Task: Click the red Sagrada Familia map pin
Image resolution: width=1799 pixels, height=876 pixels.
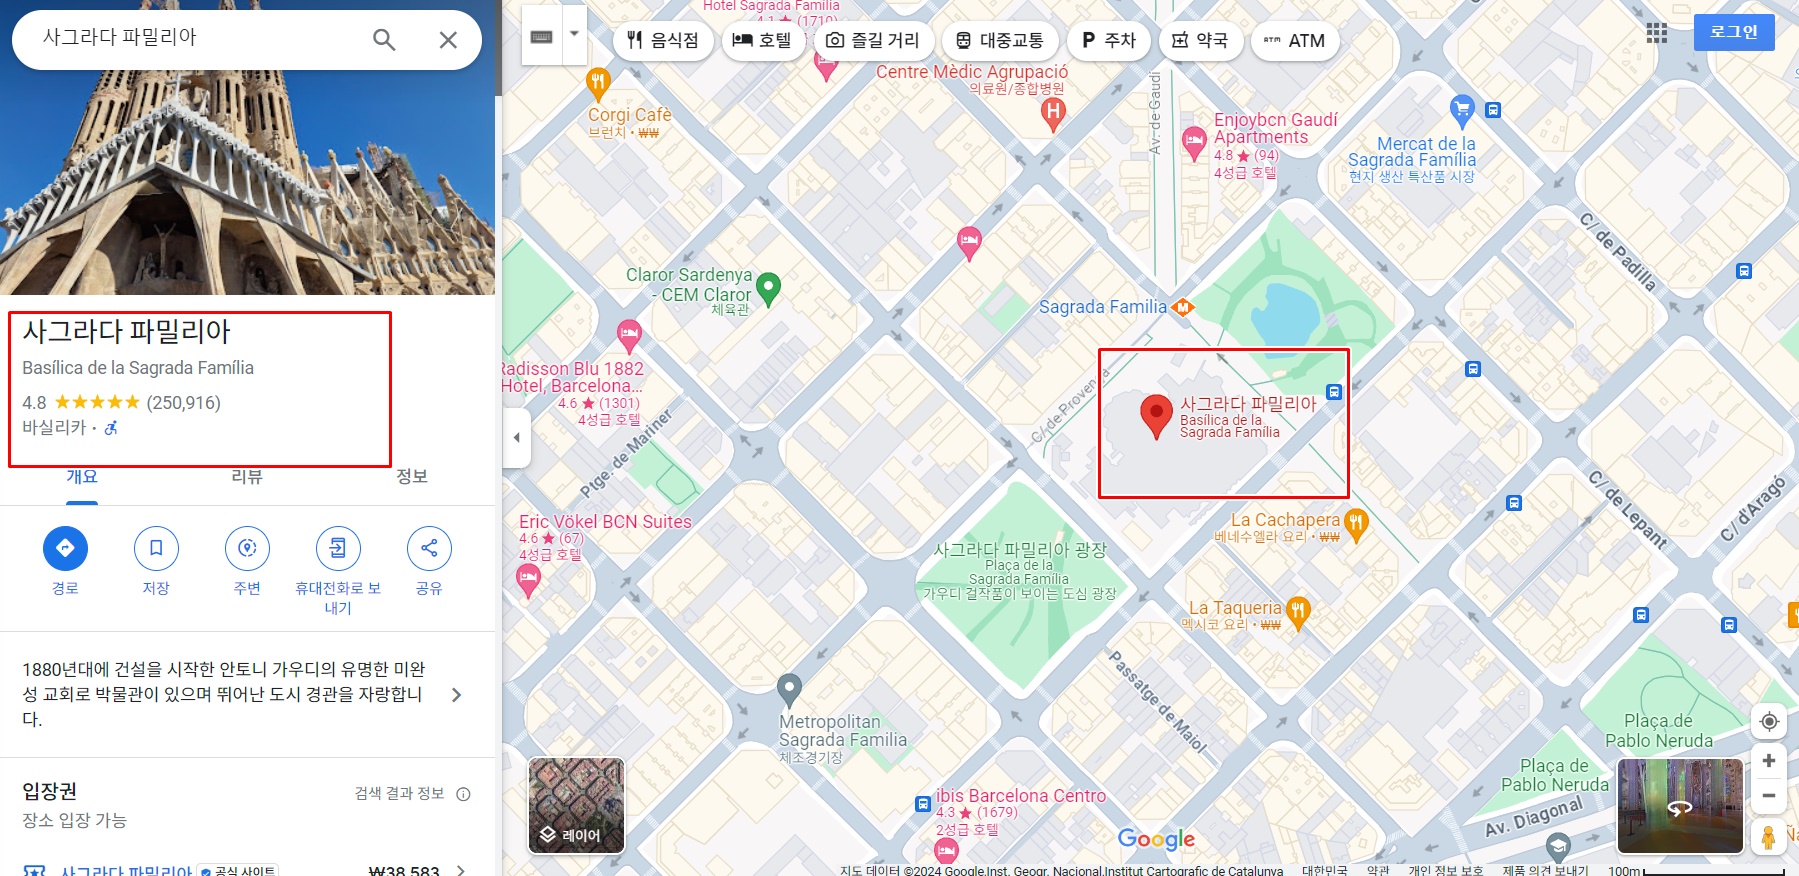Action: [1157, 415]
